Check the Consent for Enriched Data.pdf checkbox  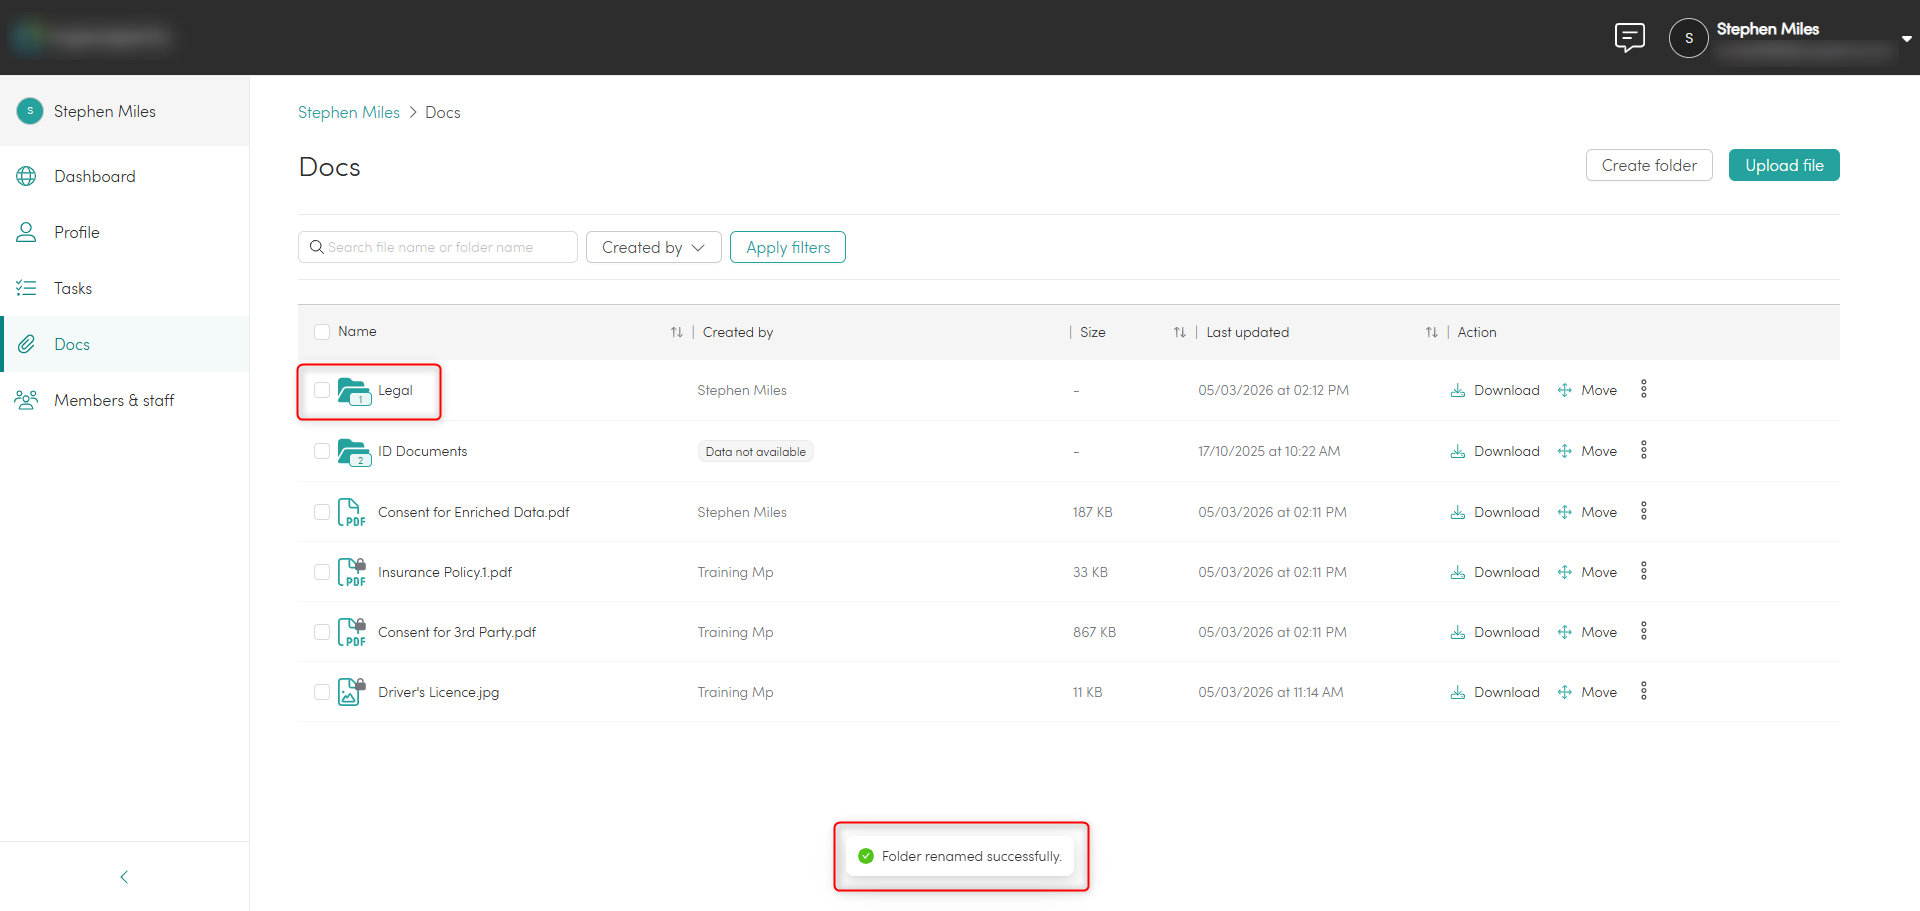[x=322, y=512]
